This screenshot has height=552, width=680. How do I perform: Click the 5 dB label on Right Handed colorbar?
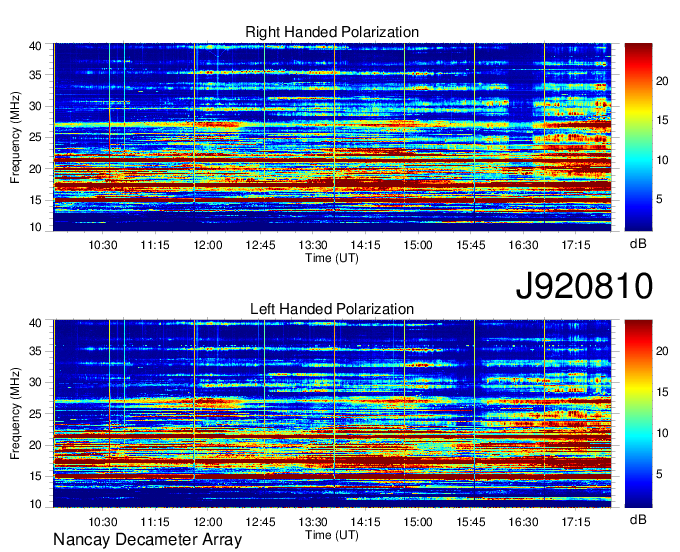click(659, 199)
